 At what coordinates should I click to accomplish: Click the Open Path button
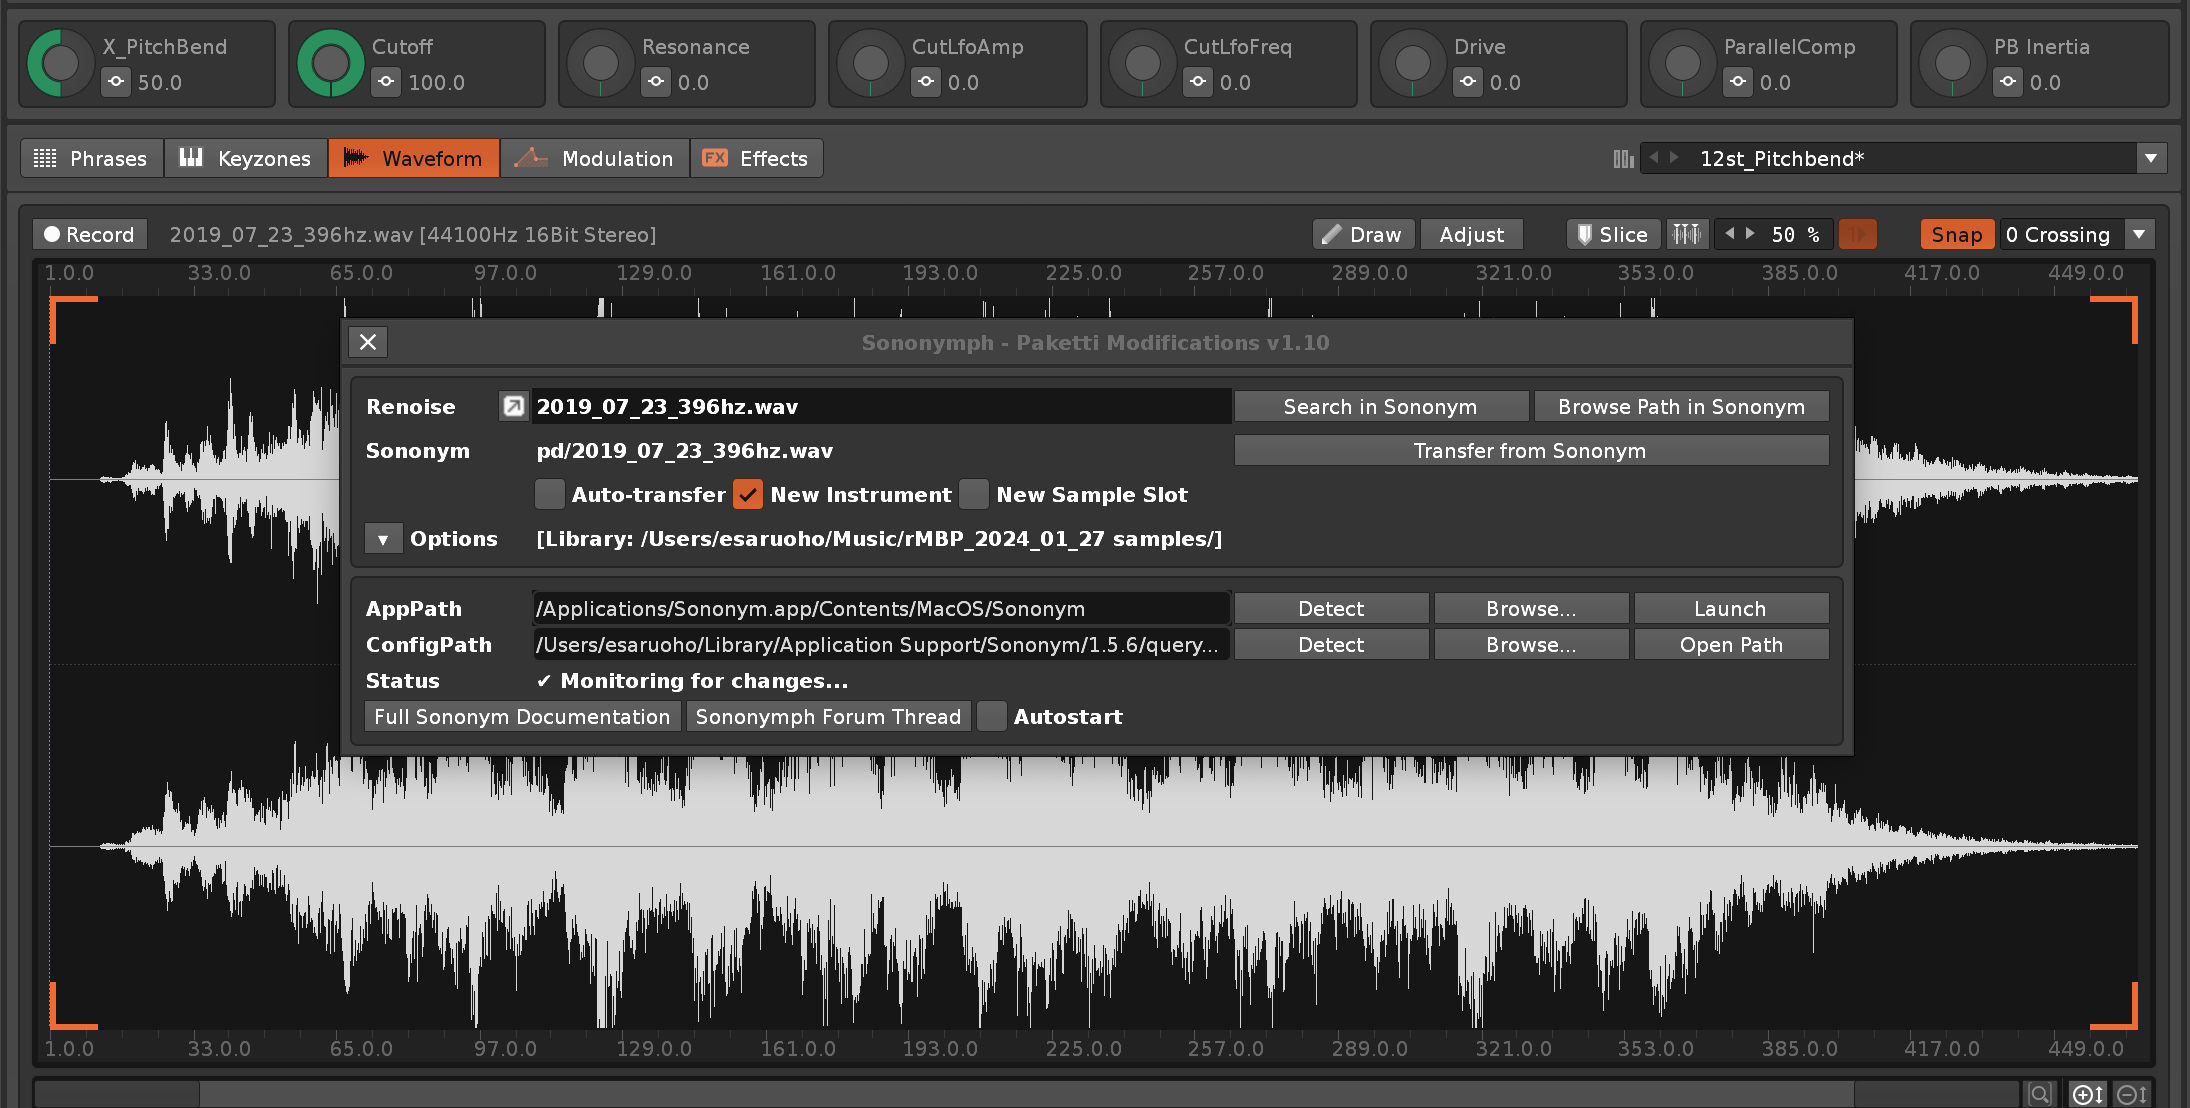[1731, 644]
